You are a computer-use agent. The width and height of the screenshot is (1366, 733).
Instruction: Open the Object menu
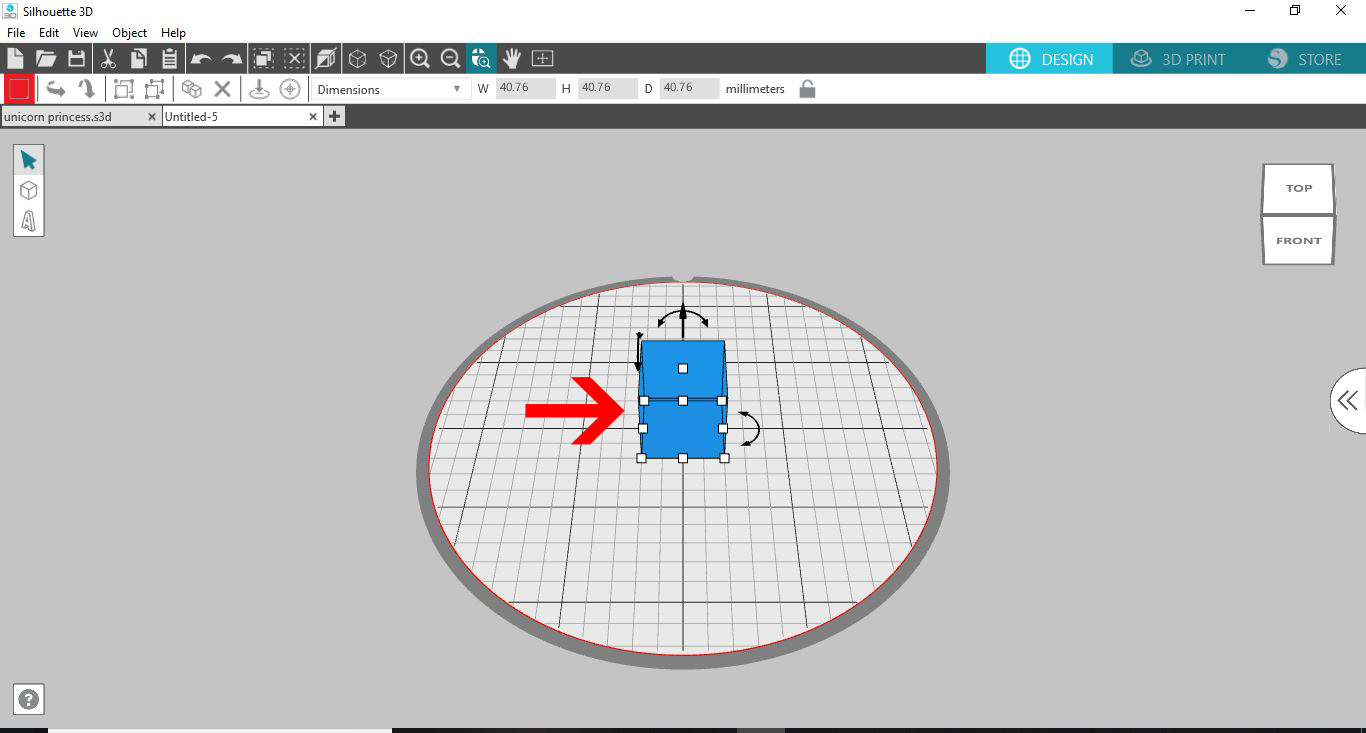[x=130, y=33]
